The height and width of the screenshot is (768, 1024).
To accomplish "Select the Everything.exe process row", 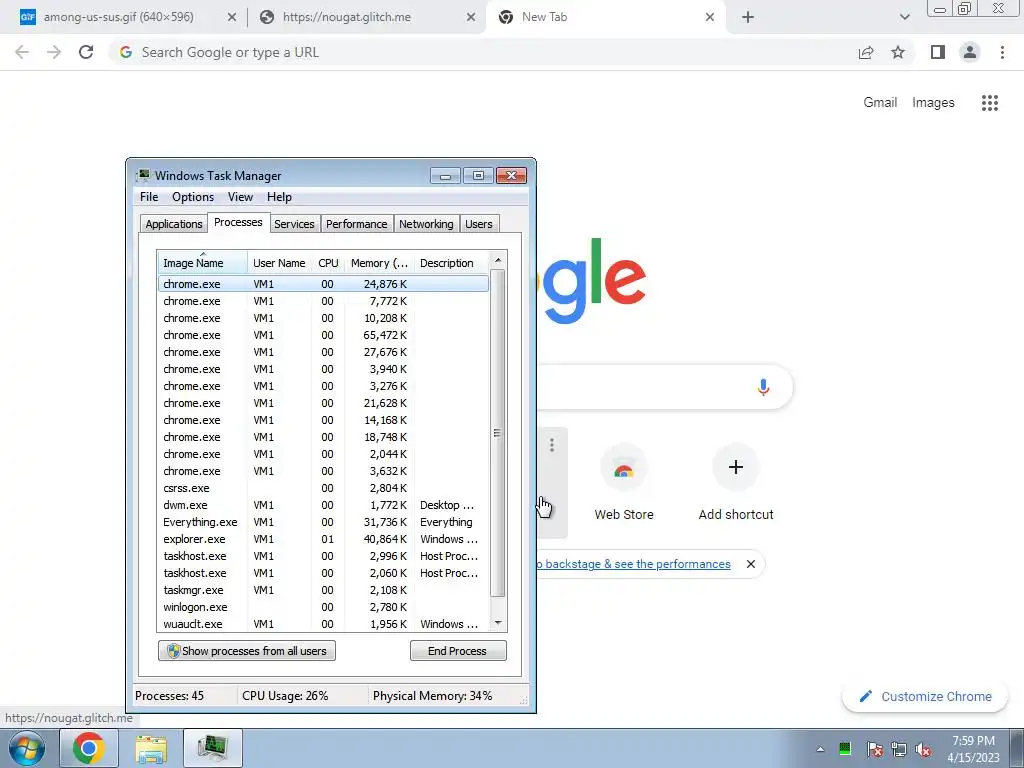I will coord(323,522).
